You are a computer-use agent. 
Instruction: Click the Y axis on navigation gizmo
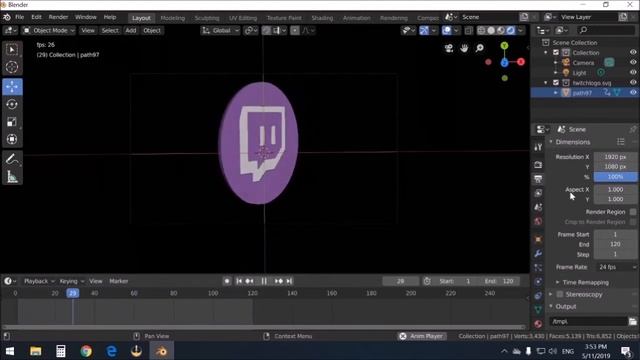504,46
